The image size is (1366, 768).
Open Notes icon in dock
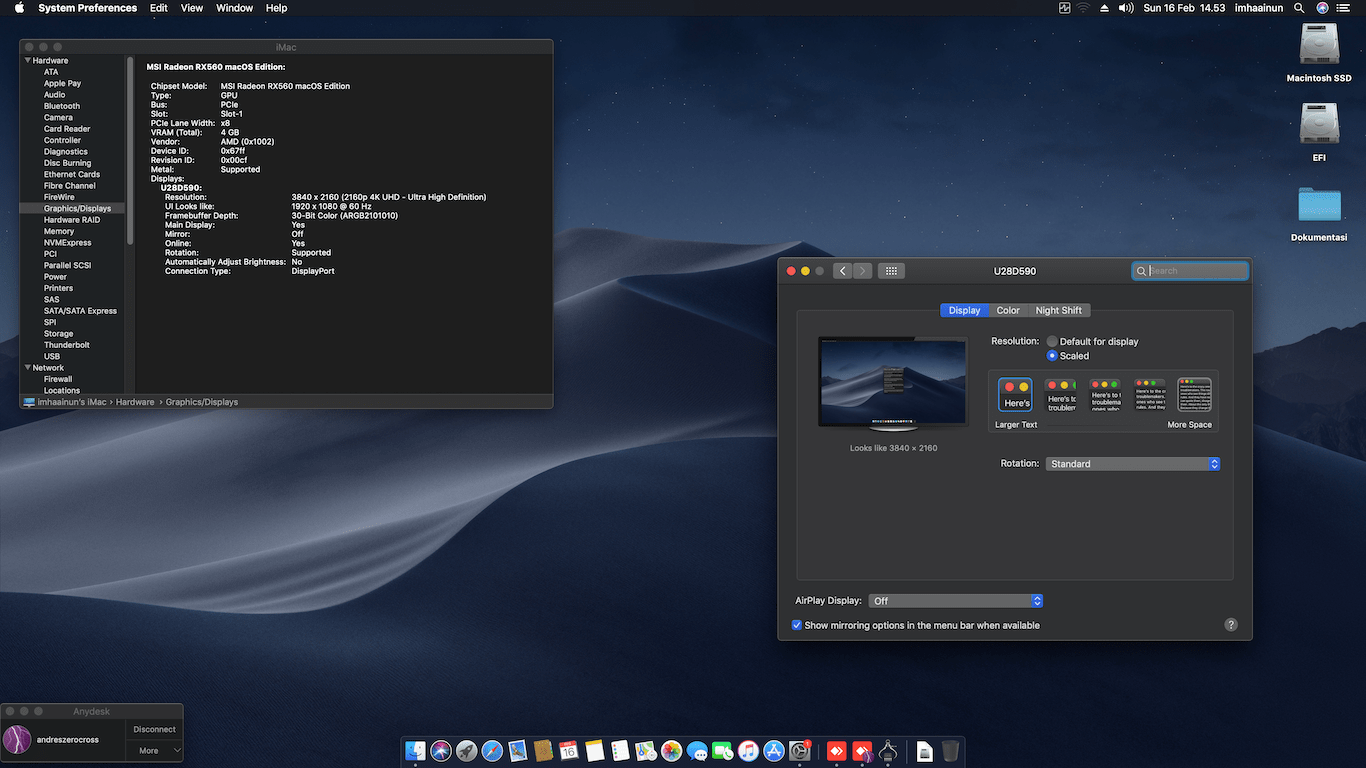[x=595, y=751]
